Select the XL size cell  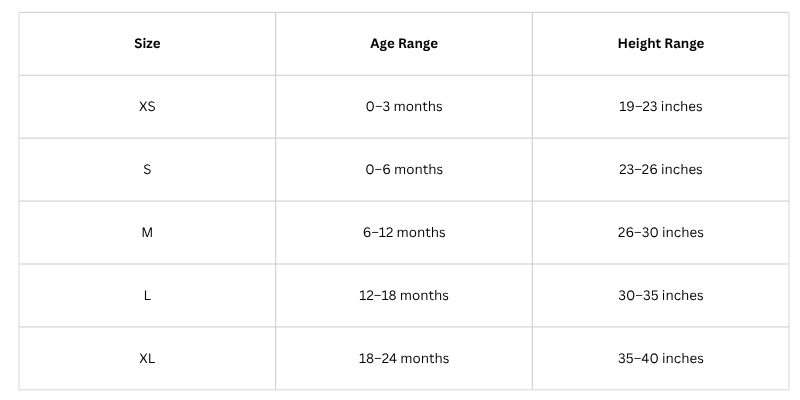click(x=147, y=359)
